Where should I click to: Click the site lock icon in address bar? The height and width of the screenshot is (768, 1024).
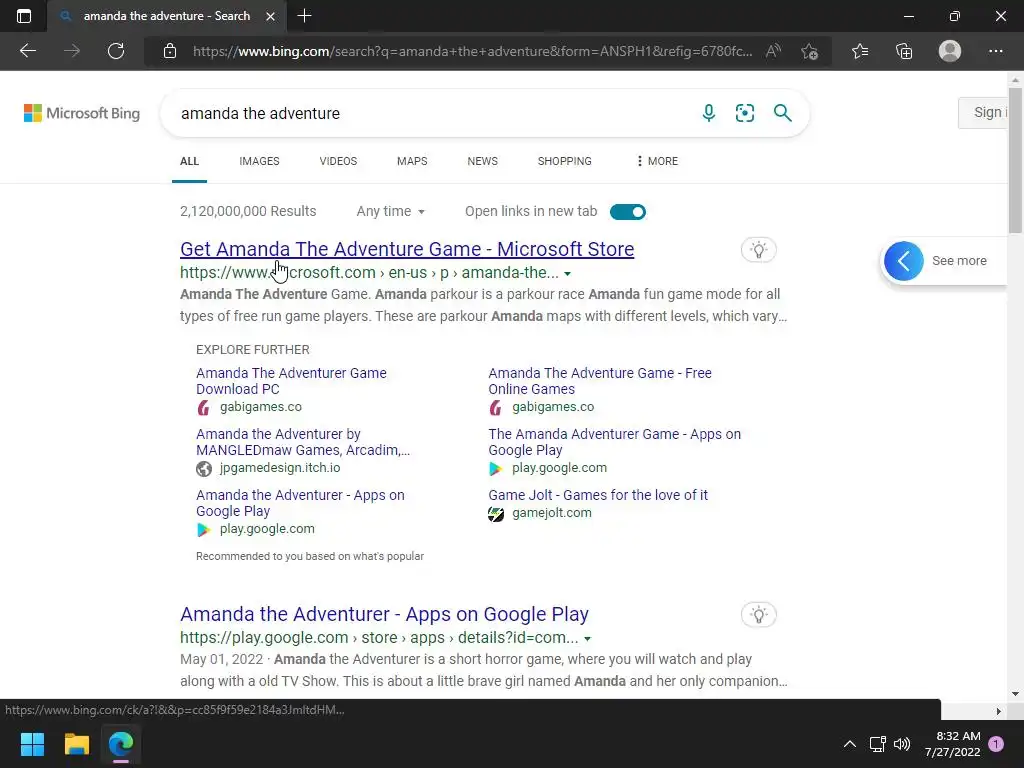pos(170,51)
